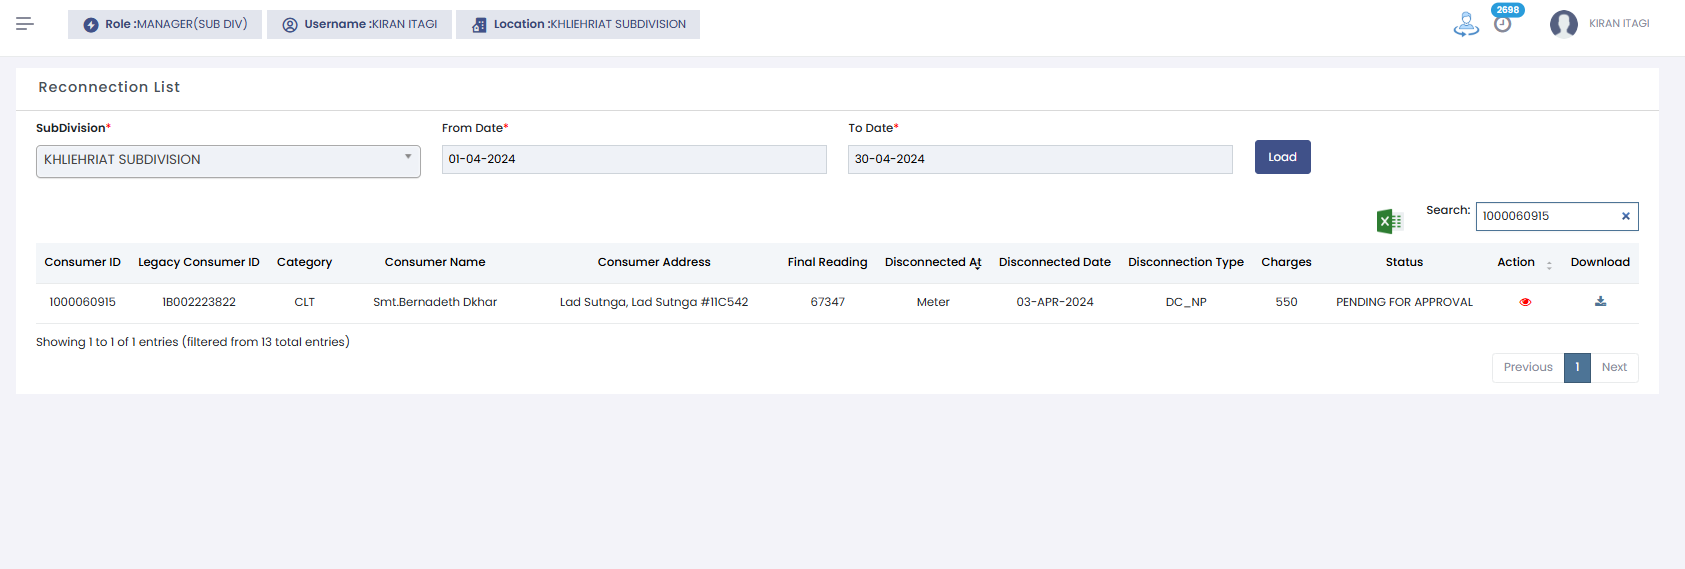Go to the Previous page

1527,367
